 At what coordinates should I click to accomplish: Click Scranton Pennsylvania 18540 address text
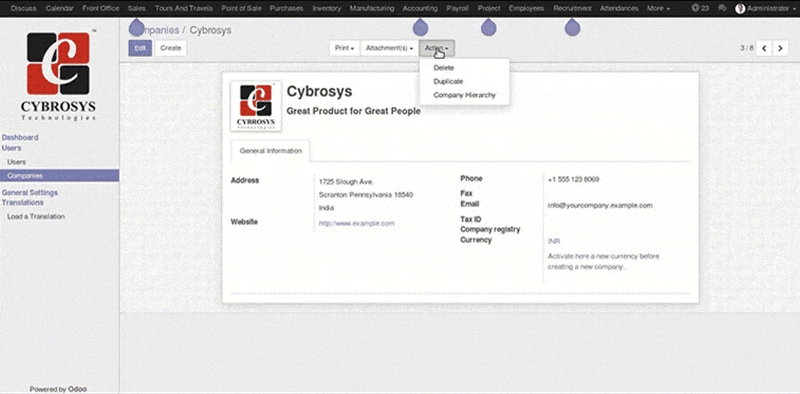pos(366,194)
